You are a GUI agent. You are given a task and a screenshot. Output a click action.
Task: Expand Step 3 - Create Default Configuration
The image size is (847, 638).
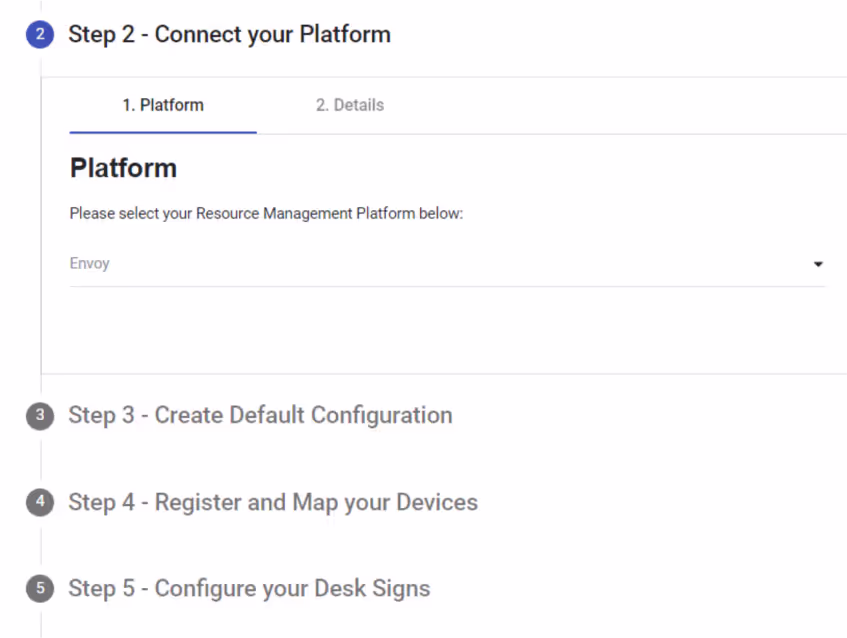coord(260,415)
